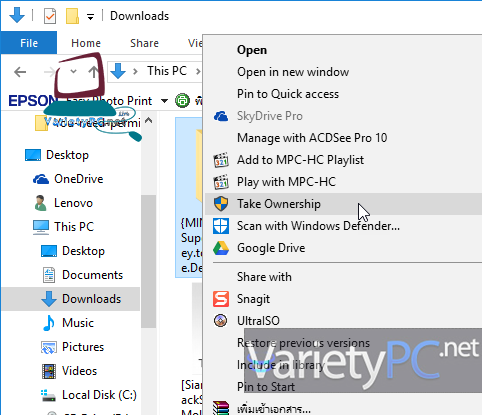Choose Open in new window

pos(293,72)
